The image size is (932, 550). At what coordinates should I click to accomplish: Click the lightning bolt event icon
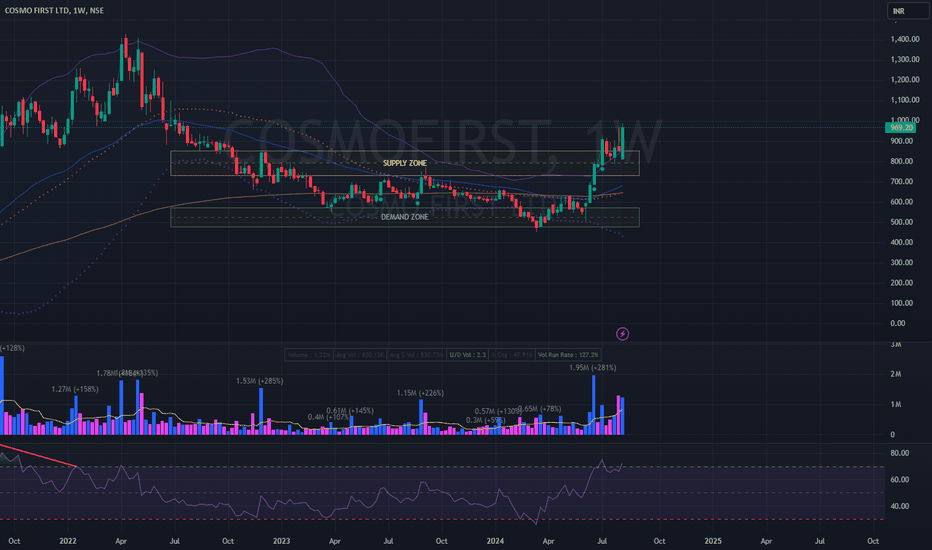point(622,334)
